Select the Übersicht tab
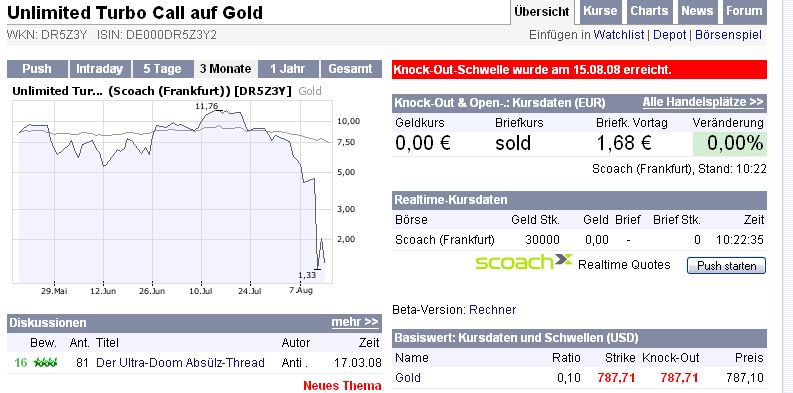 pos(542,12)
